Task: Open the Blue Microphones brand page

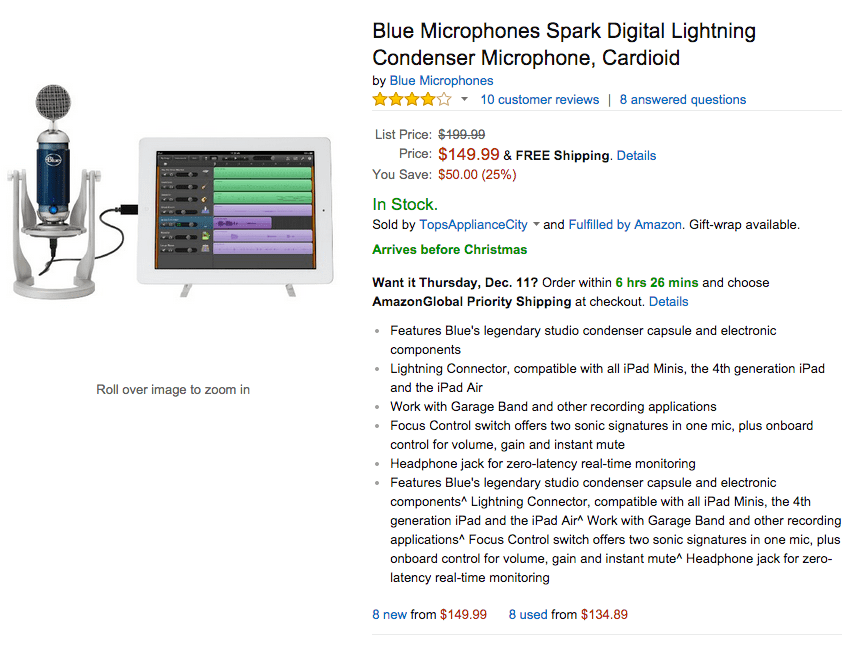Action: [441, 80]
